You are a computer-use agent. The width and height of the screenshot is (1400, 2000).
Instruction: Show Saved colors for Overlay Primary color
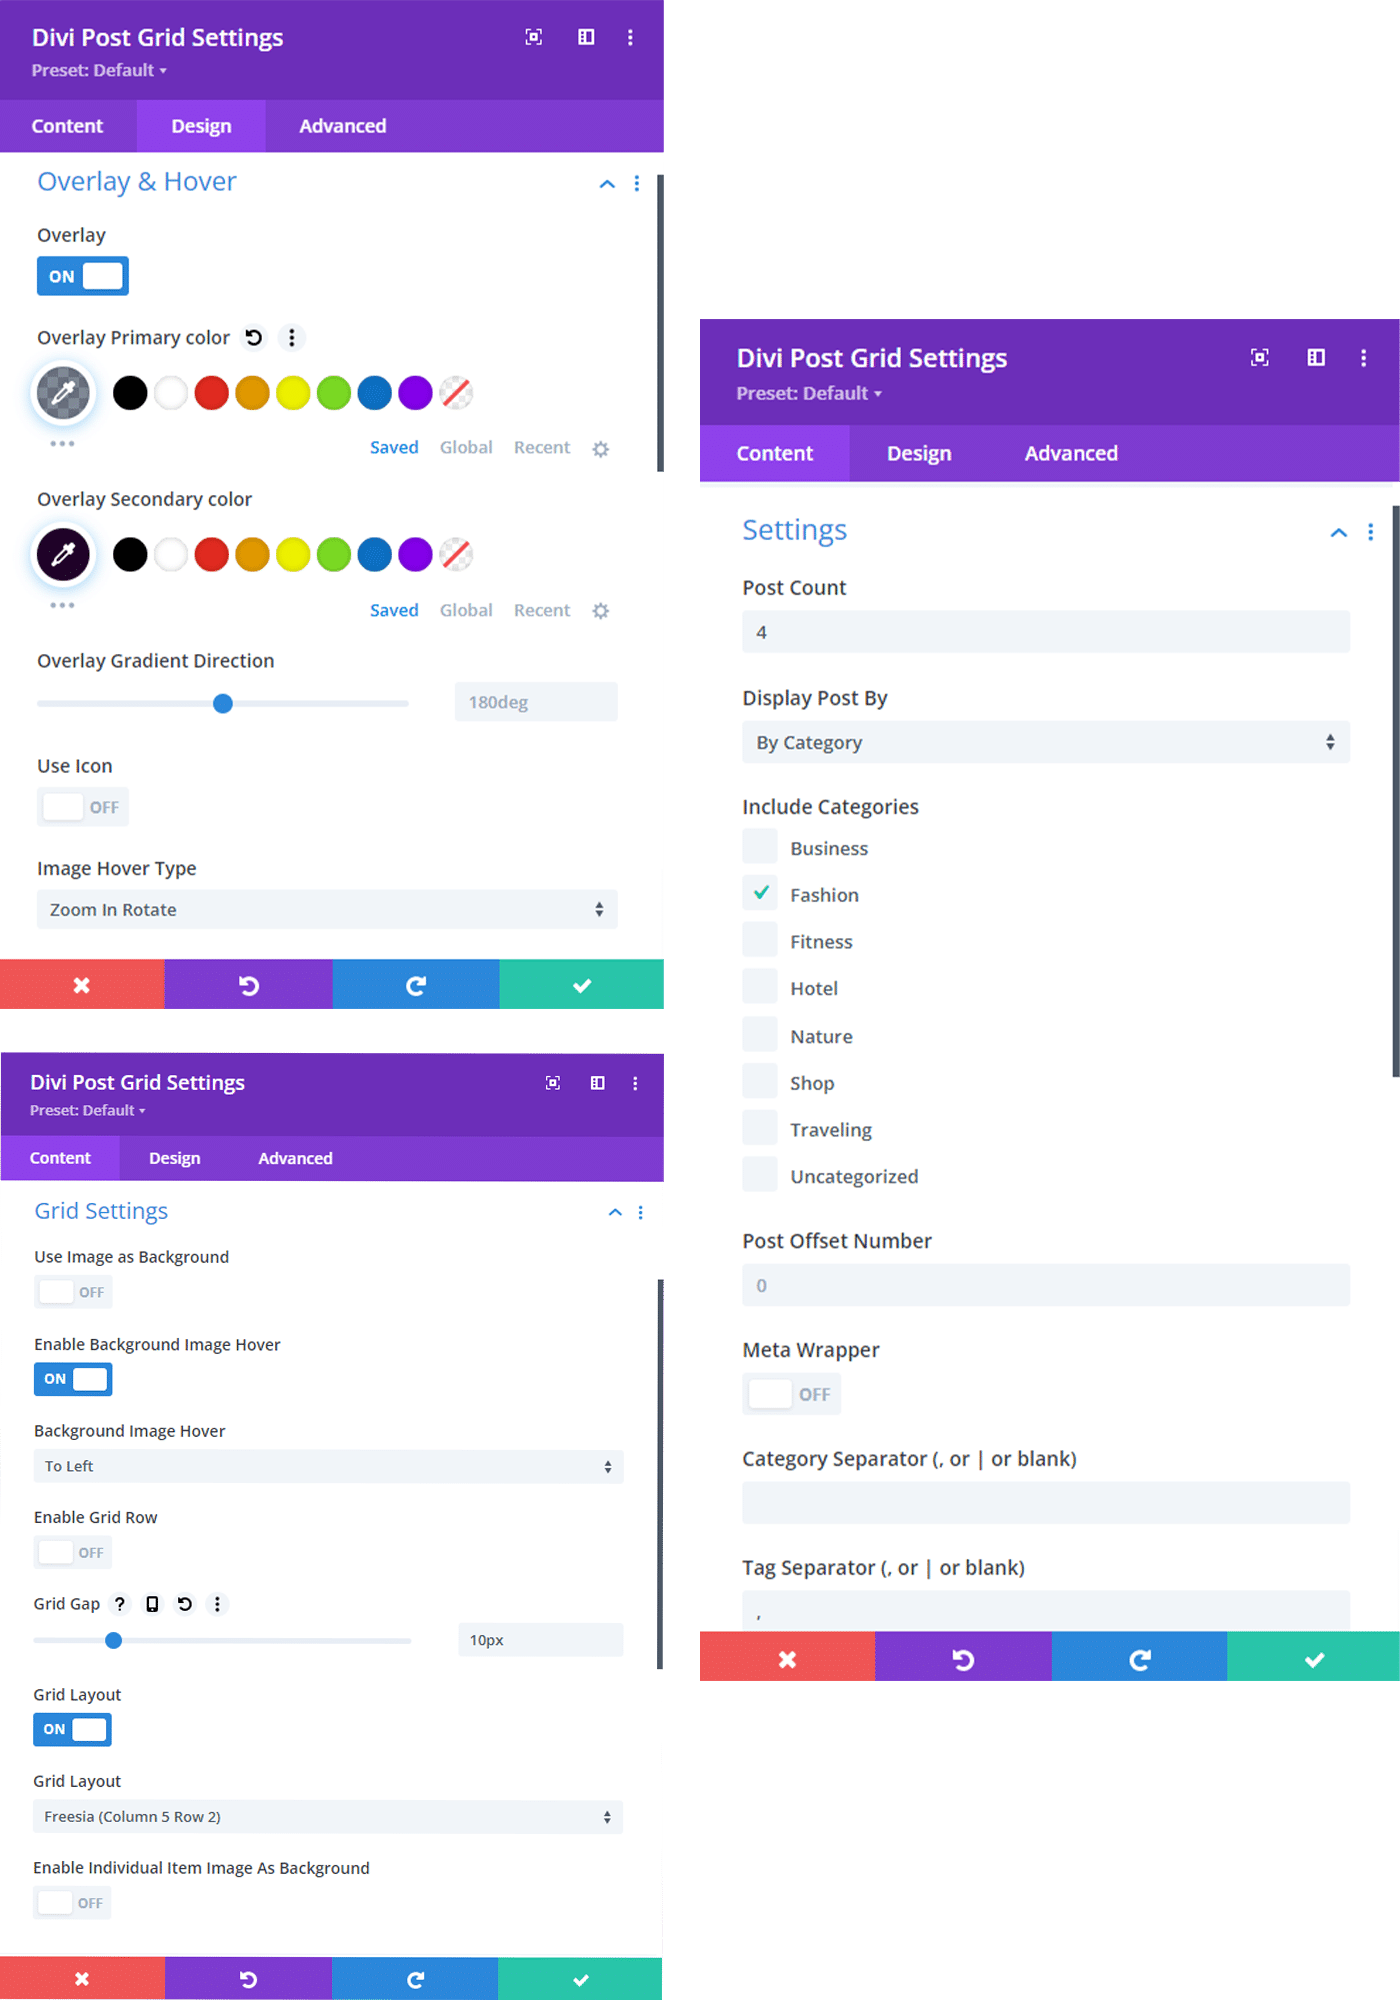(x=394, y=448)
